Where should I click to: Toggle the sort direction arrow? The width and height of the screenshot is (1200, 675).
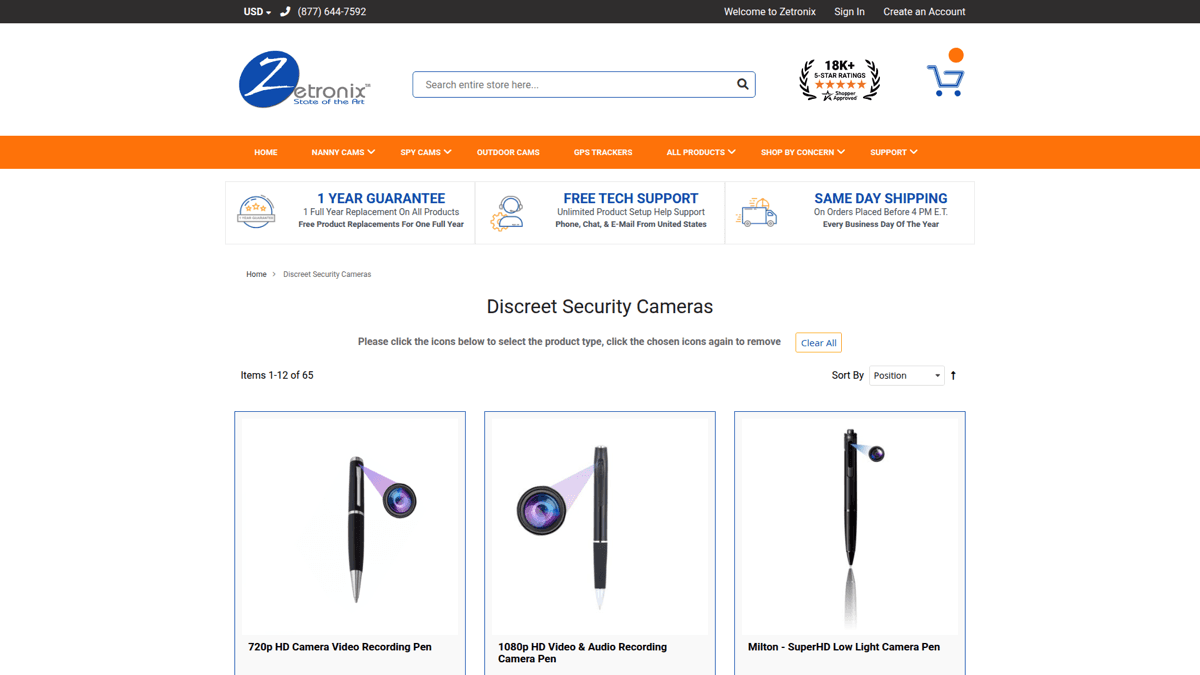tap(952, 375)
